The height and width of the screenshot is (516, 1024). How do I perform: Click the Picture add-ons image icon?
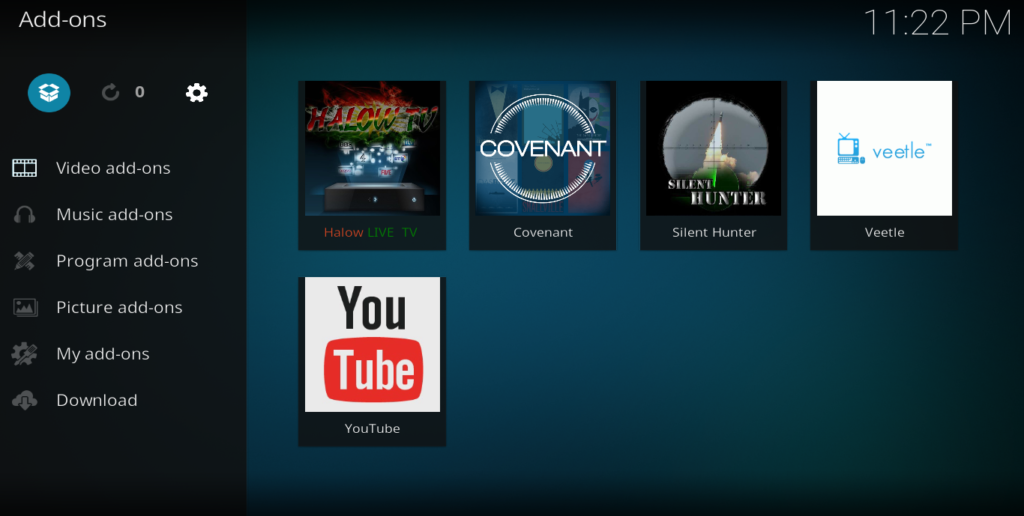coord(25,307)
